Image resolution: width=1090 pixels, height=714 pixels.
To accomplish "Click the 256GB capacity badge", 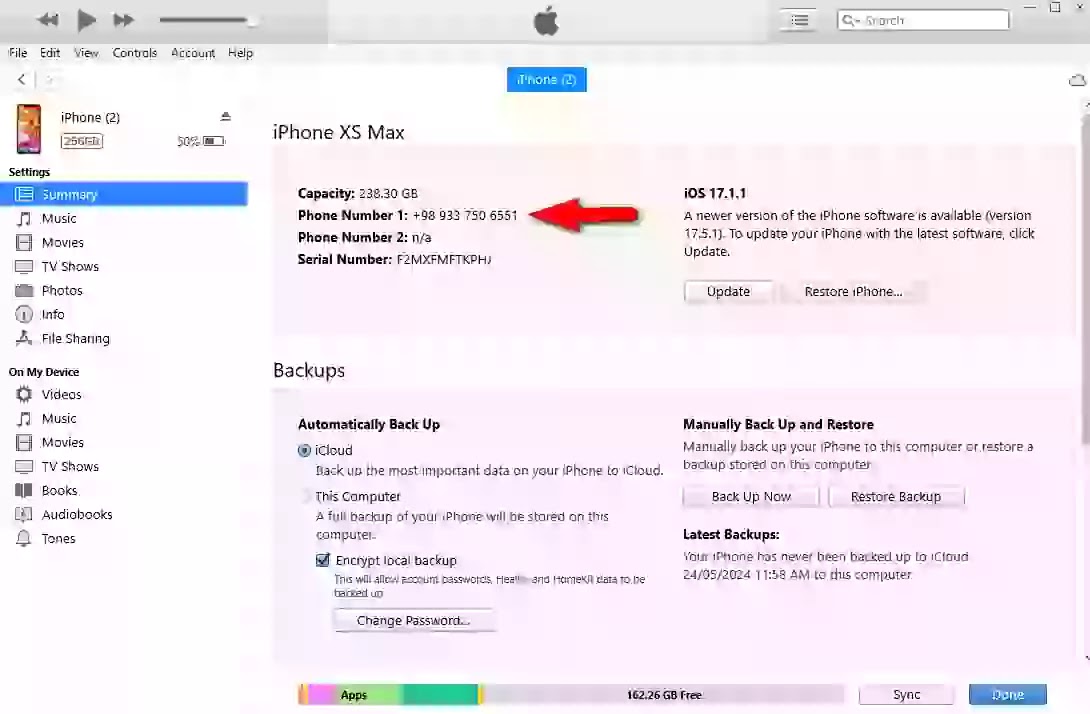I will tap(82, 141).
